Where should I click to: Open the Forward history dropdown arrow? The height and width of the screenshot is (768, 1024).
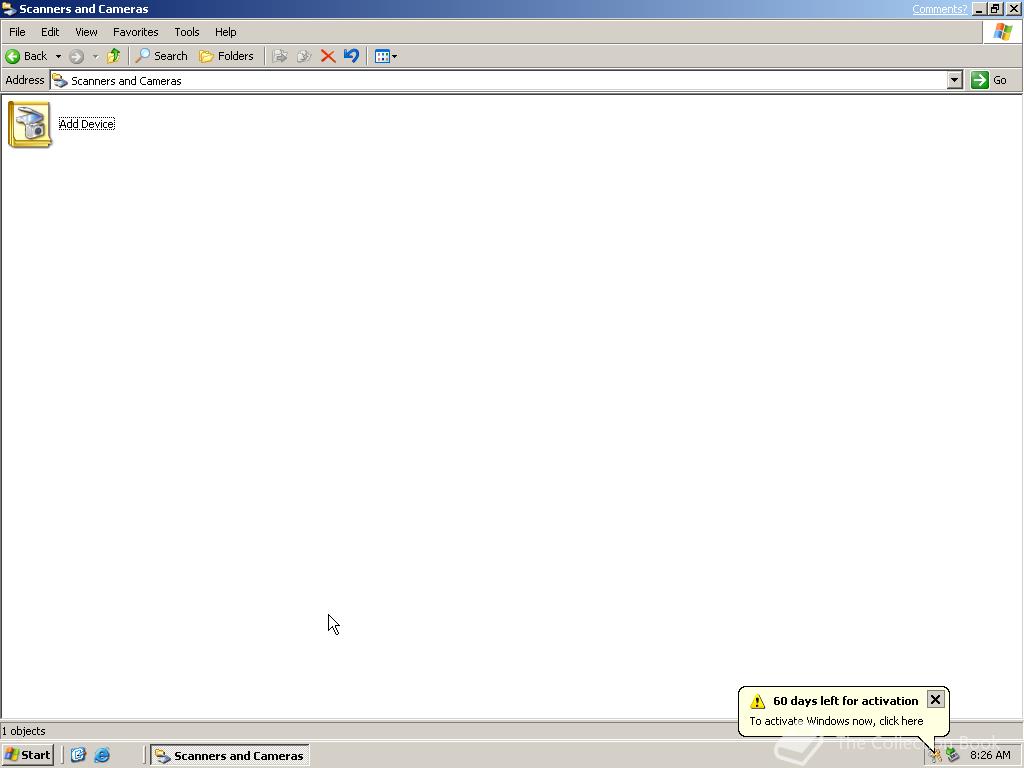[x=95, y=56]
